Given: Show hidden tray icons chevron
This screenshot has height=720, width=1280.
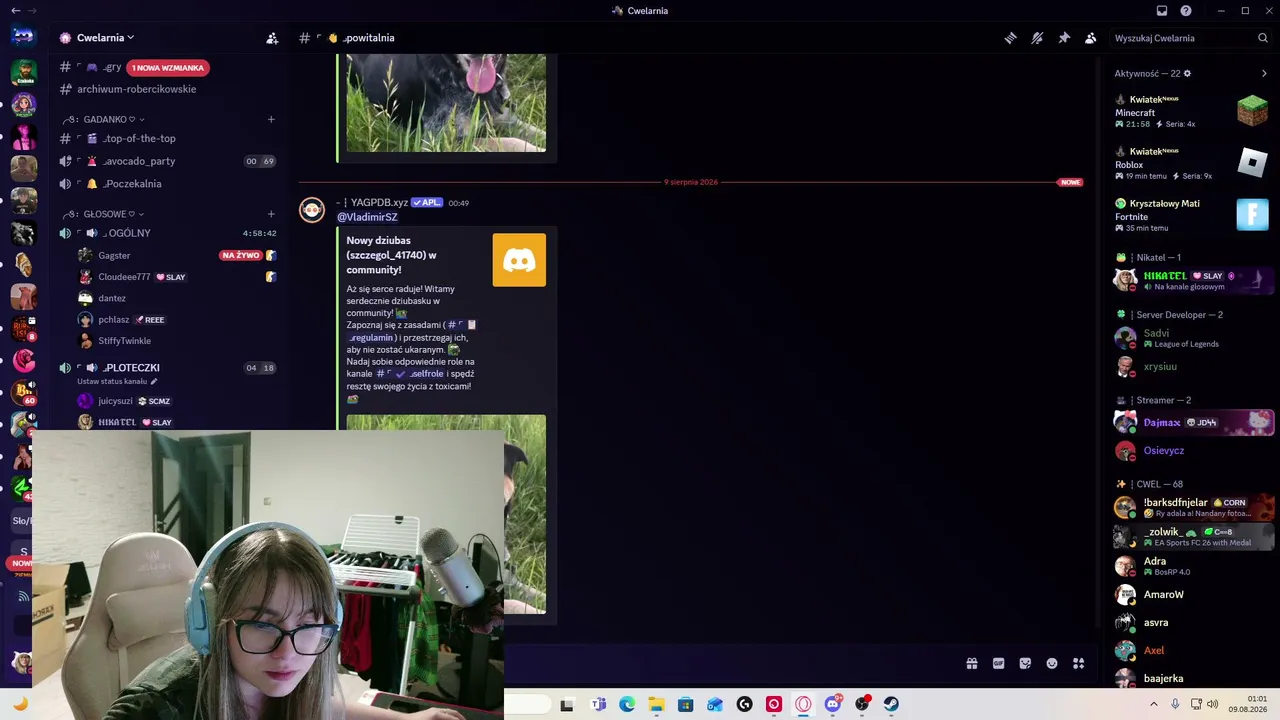Looking at the screenshot, I should 1153,704.
